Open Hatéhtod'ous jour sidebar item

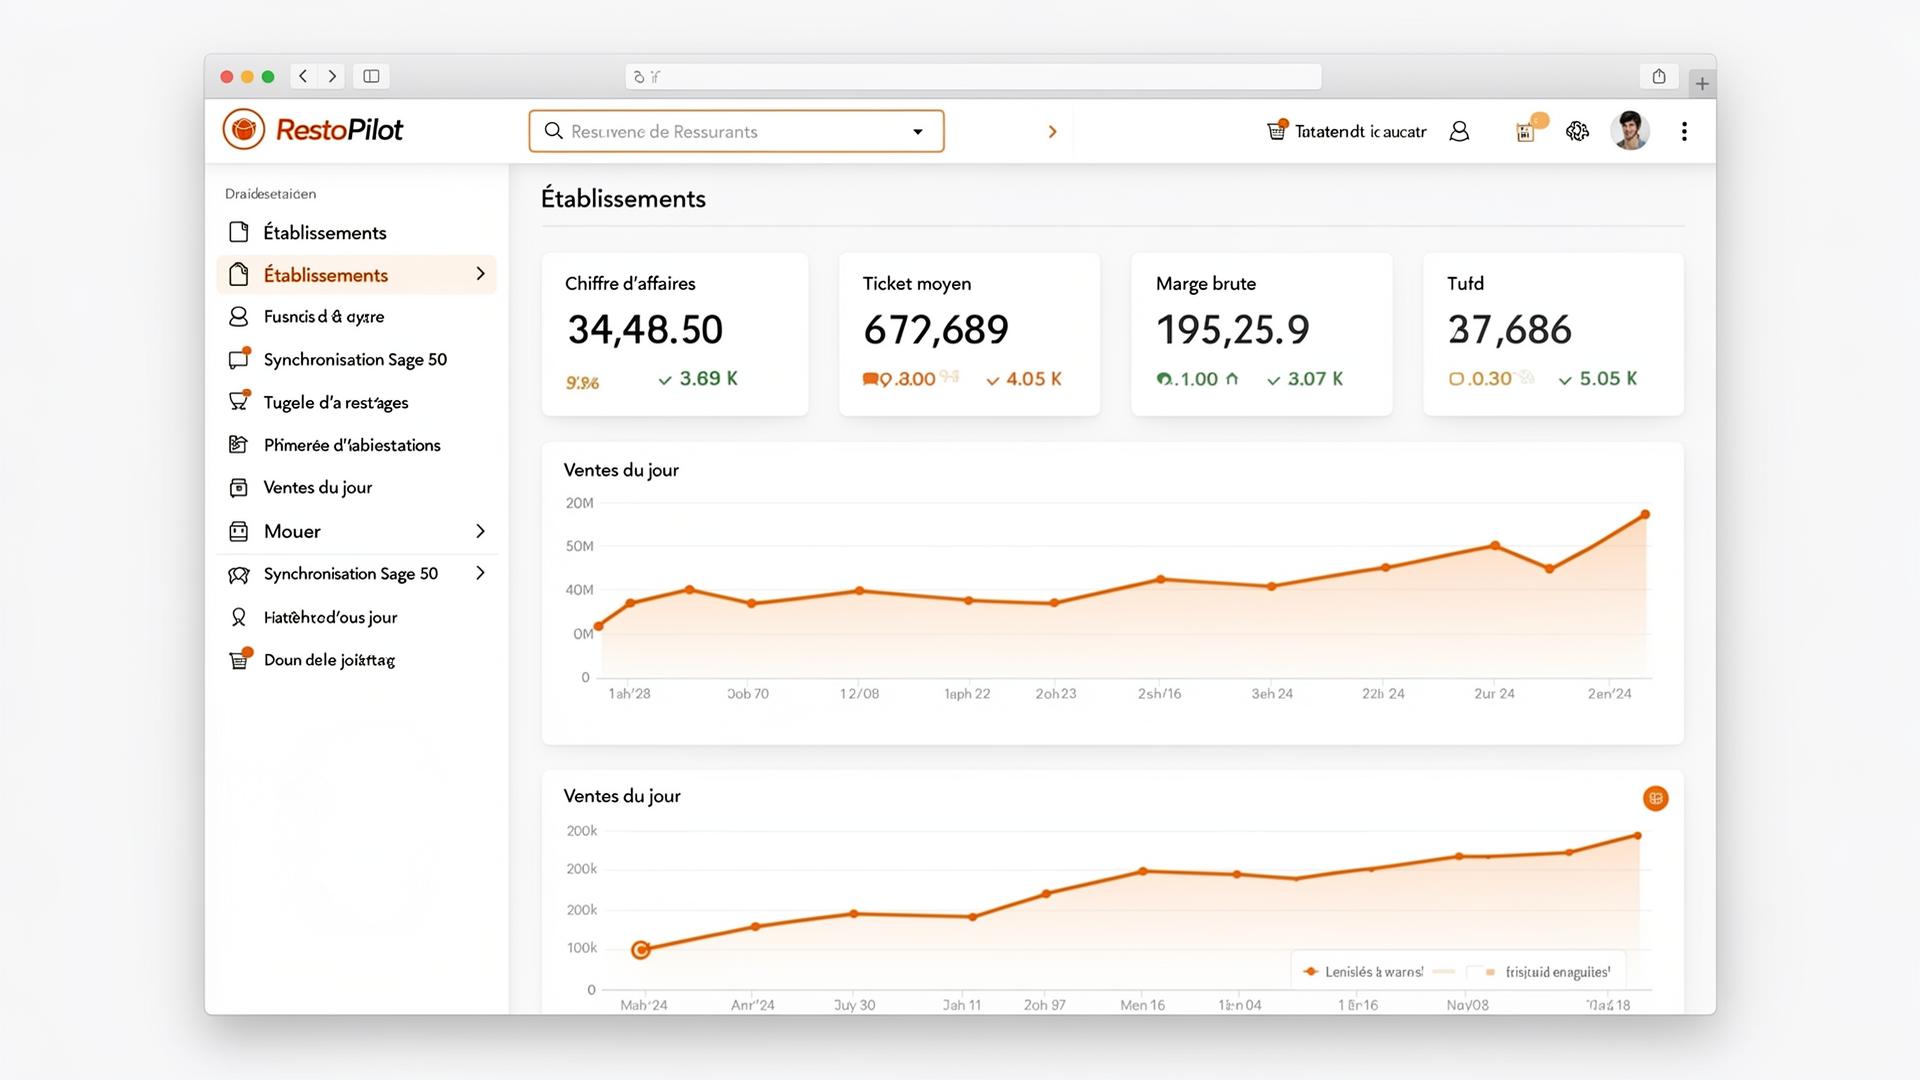pyautogui.click(x=356, y=617)
